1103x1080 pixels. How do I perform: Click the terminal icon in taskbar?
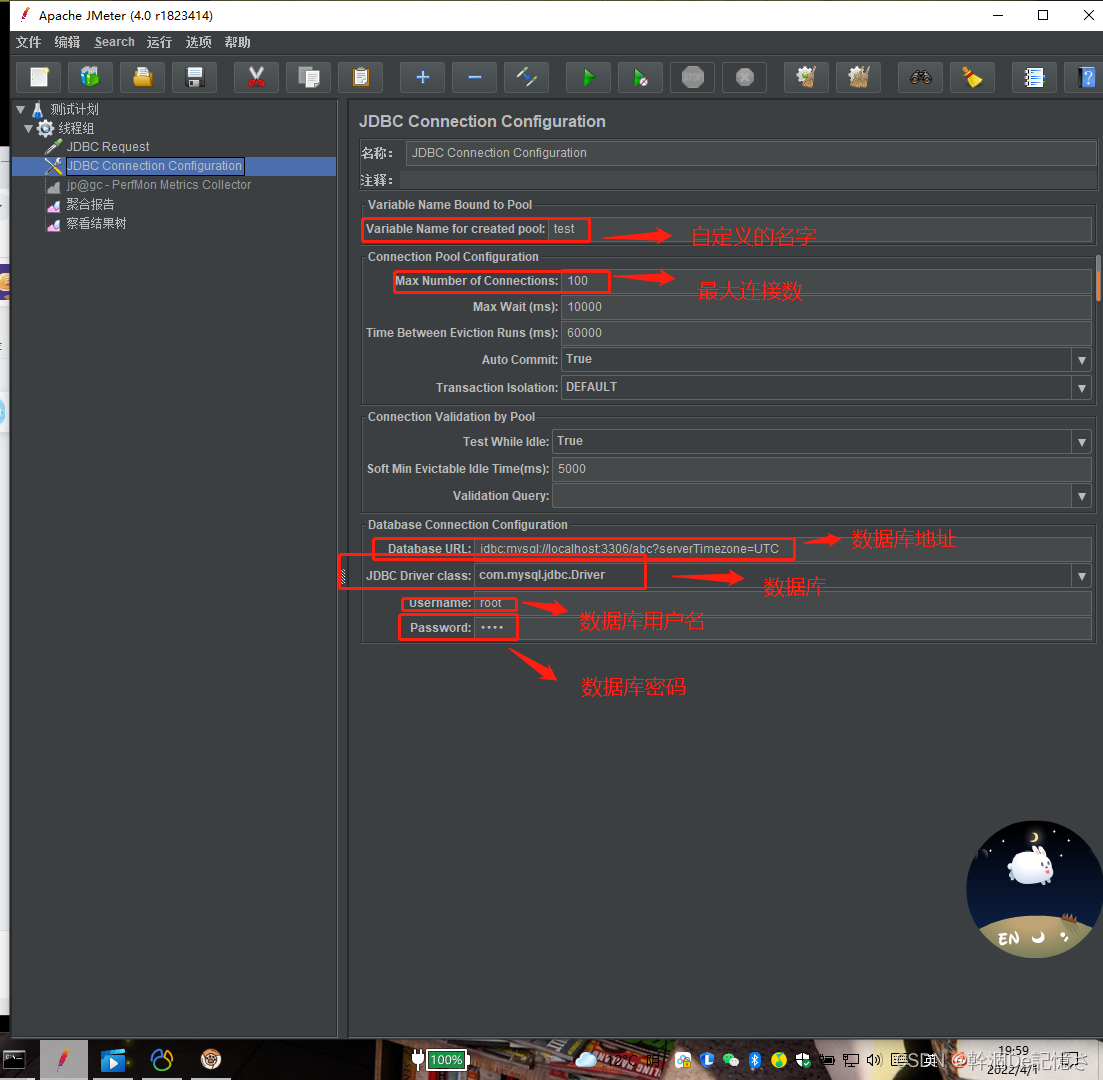pyautogui.click(x=14, y=1060)
